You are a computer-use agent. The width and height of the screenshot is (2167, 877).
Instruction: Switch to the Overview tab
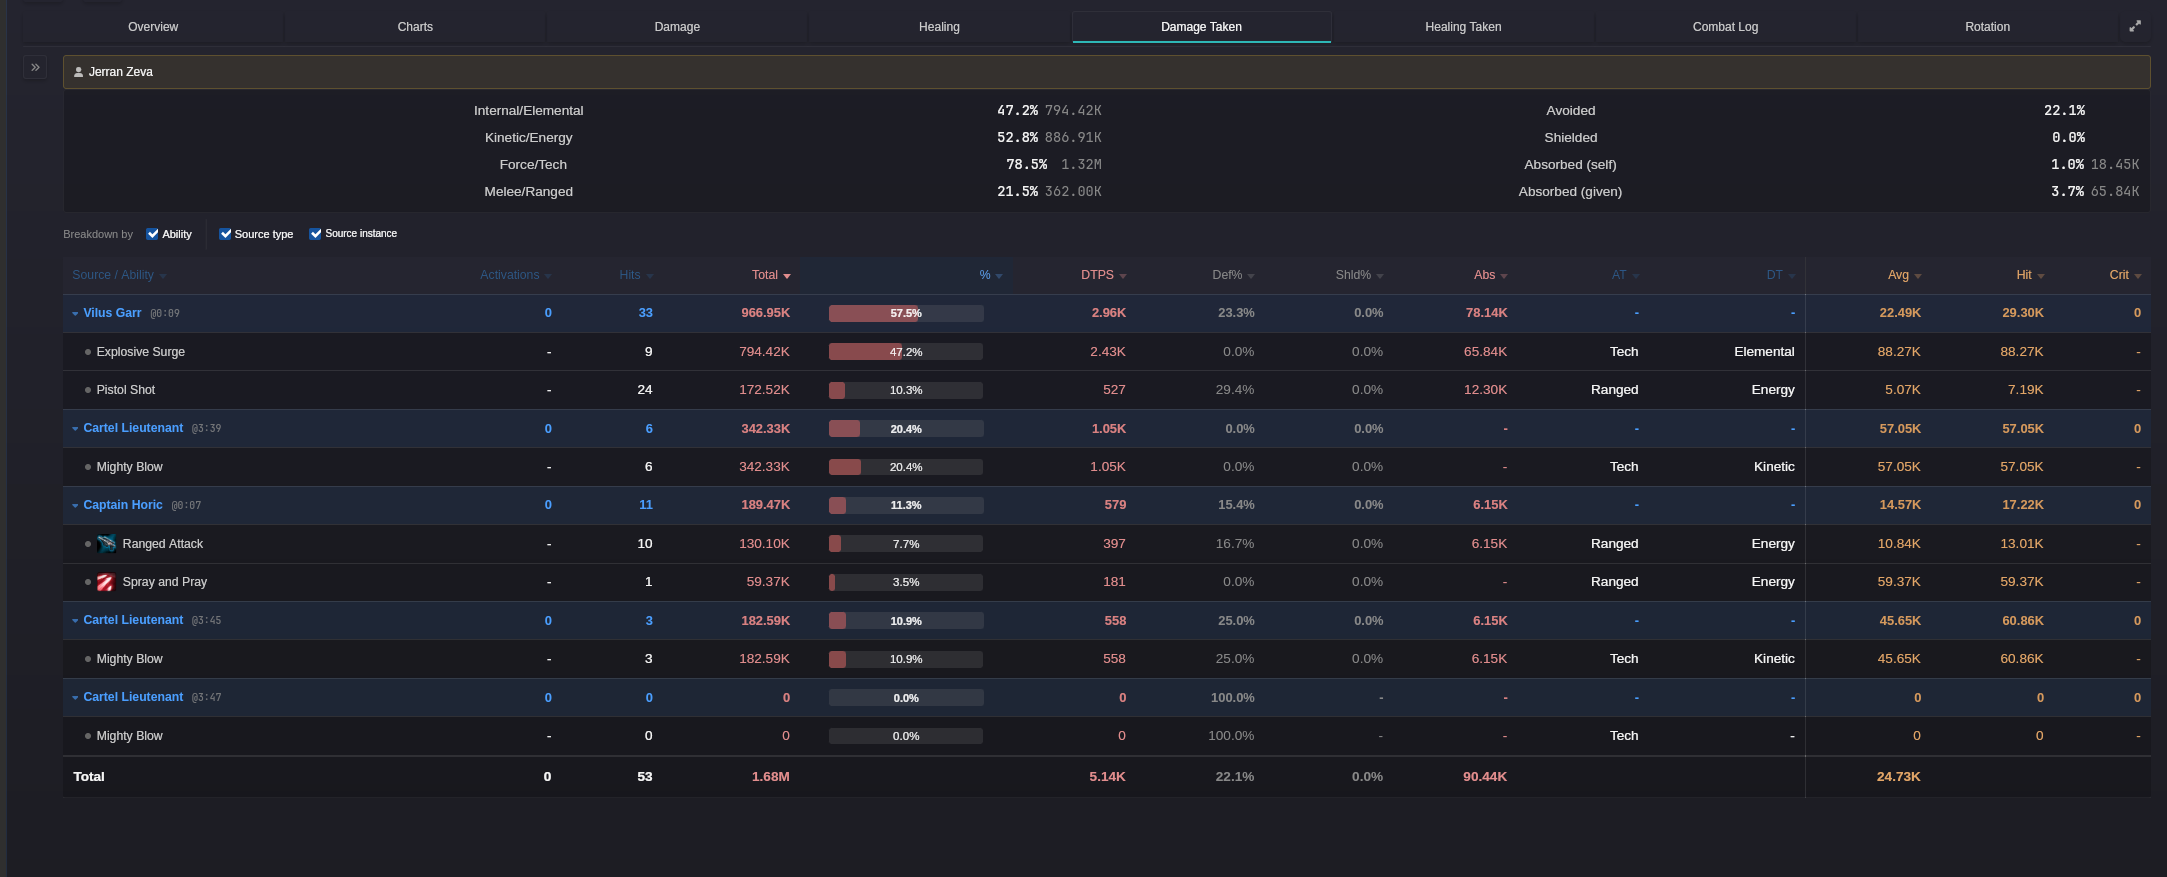coord(153,27)
